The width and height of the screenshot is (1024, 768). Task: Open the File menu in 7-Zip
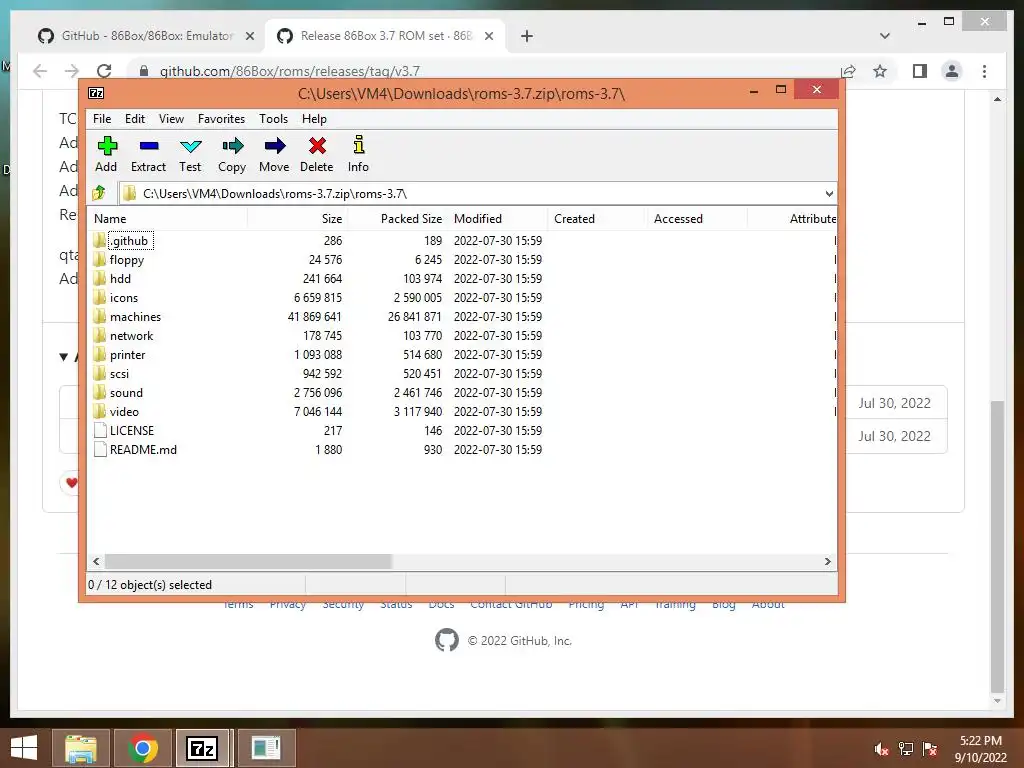[102, 119]
